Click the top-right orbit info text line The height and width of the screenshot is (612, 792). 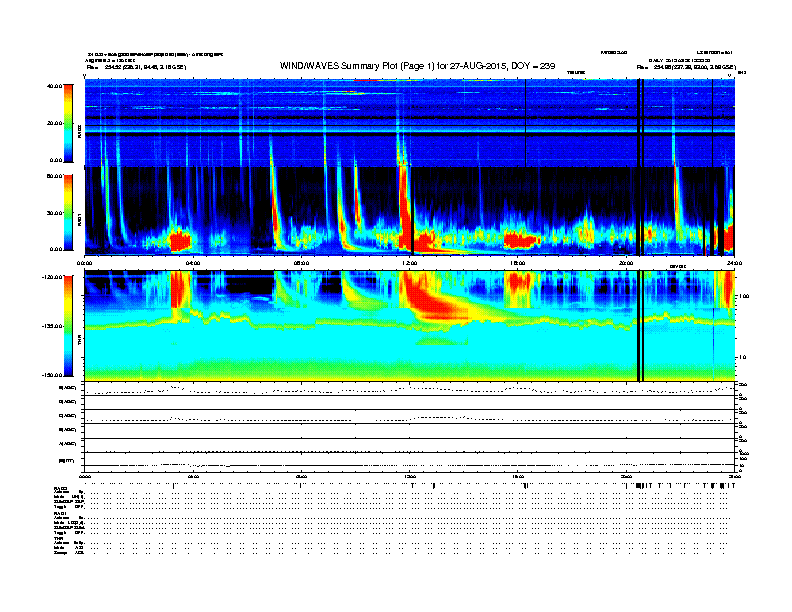pos(686,67)
